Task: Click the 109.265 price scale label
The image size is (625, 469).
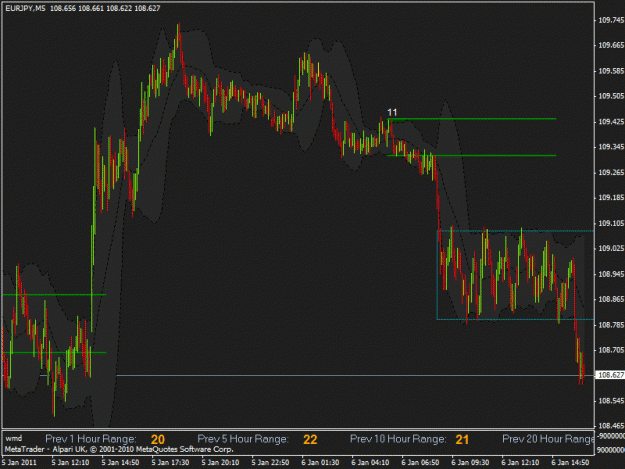Action: pos(611,173)
